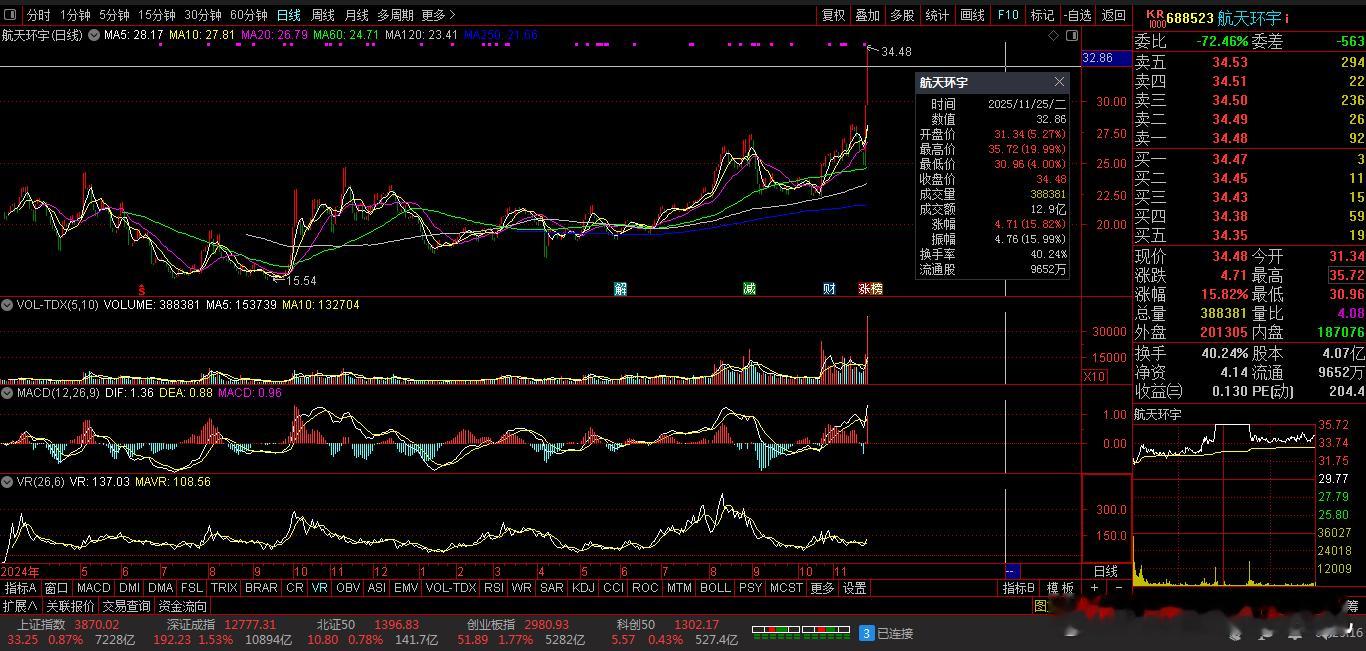Screen dimensions: 1366x651
Task: Click the 上证指数 status bar entry
Action: click(41, 625)
